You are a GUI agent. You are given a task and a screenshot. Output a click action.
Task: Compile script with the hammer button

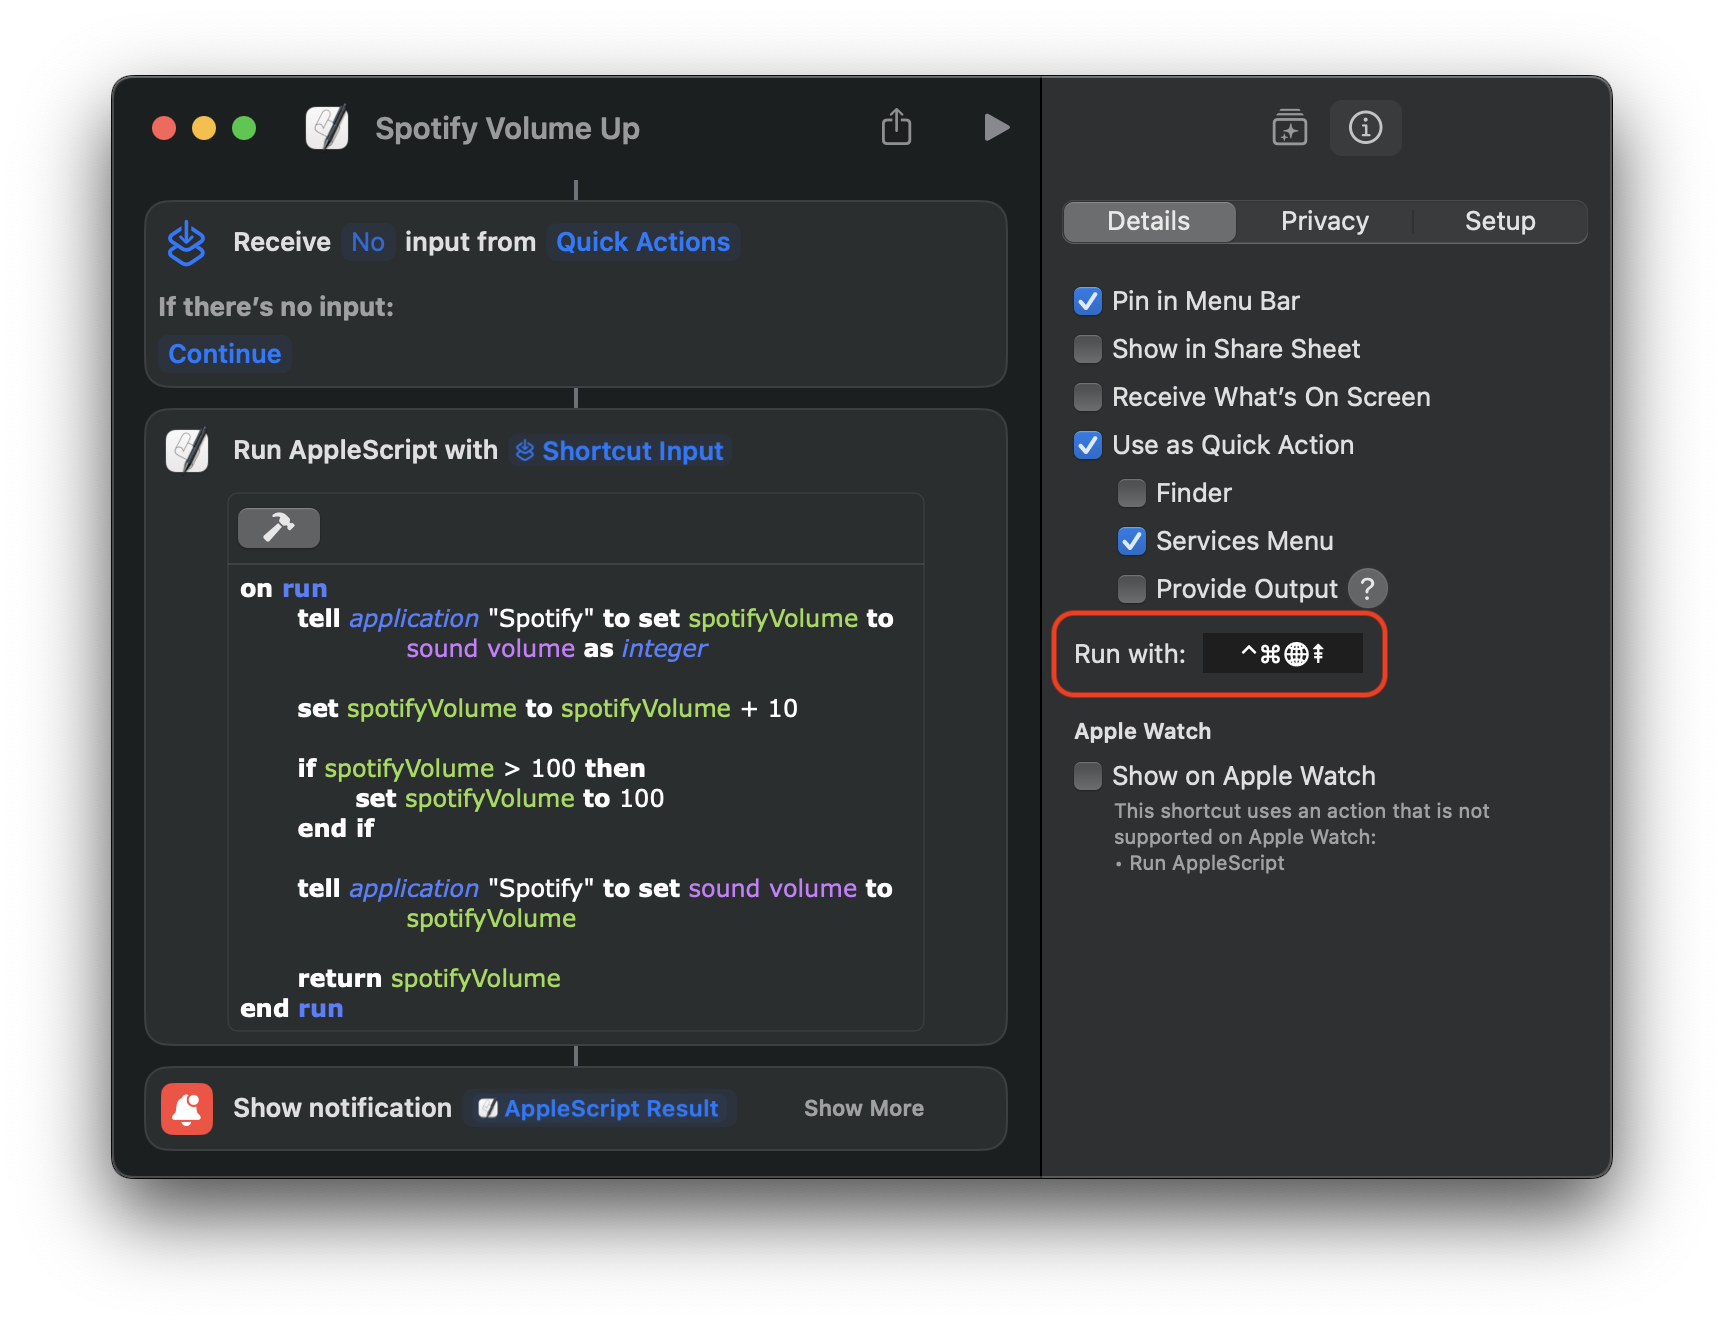279,527
